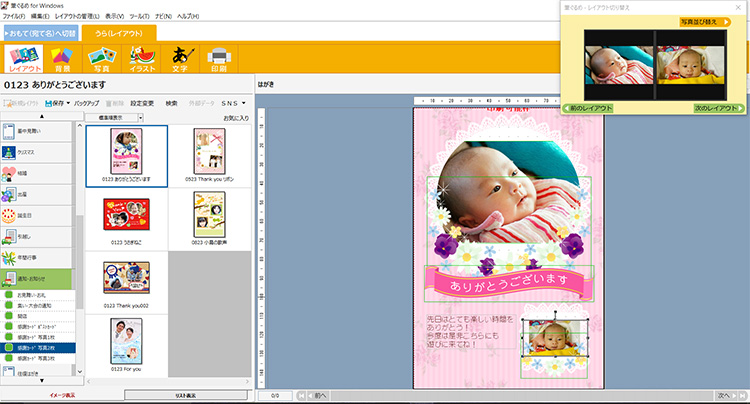
Task: Select the 文字 (Text) tool icon
Action: tap(181, 58)
